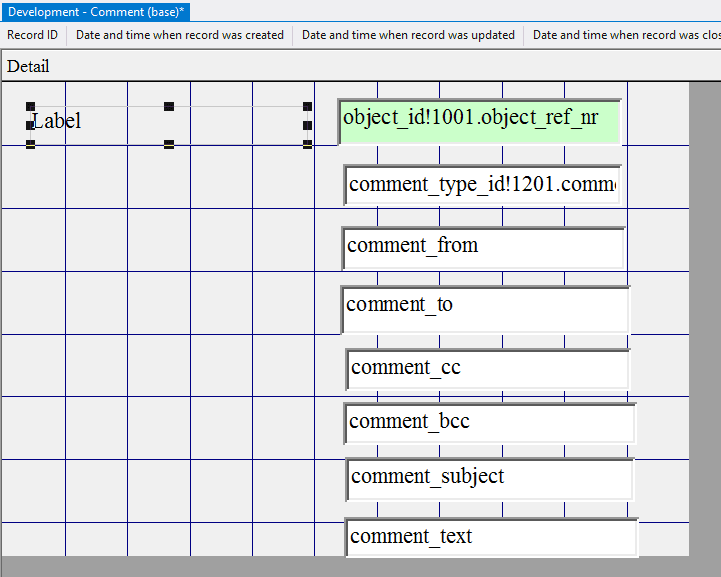Click the comment_subject text box

tap(490, 479)
